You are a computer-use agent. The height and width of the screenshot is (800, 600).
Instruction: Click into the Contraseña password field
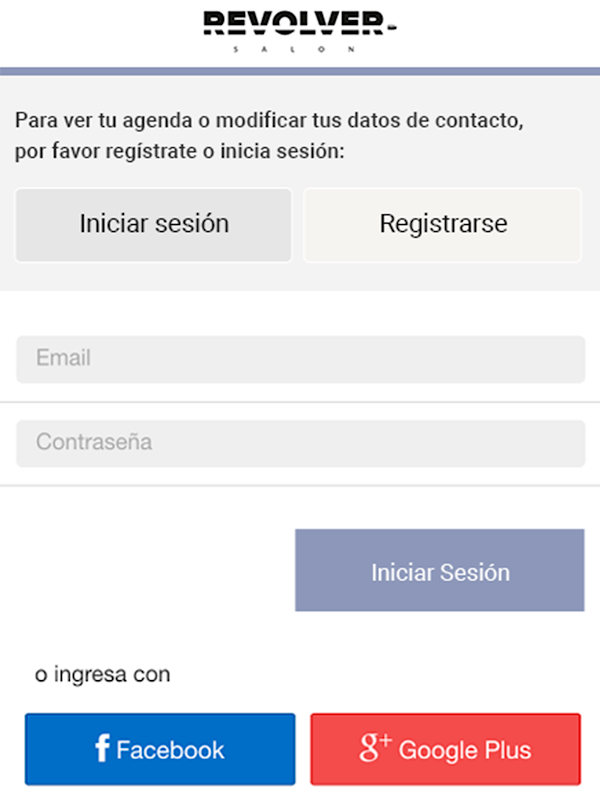(x=300, y=443)
